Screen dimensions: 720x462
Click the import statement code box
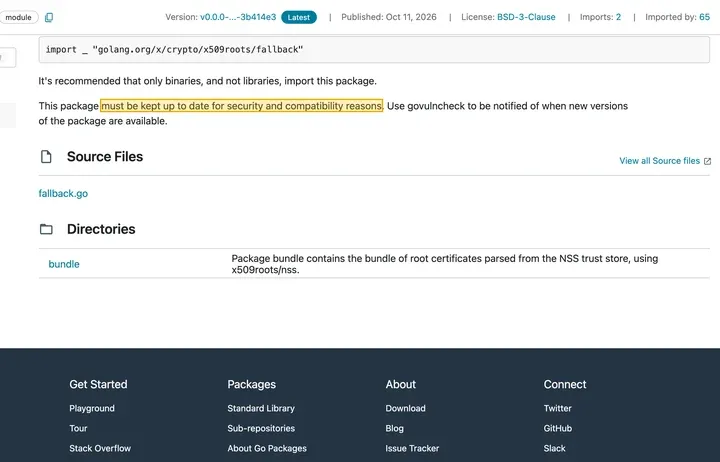tap(374, 50)
